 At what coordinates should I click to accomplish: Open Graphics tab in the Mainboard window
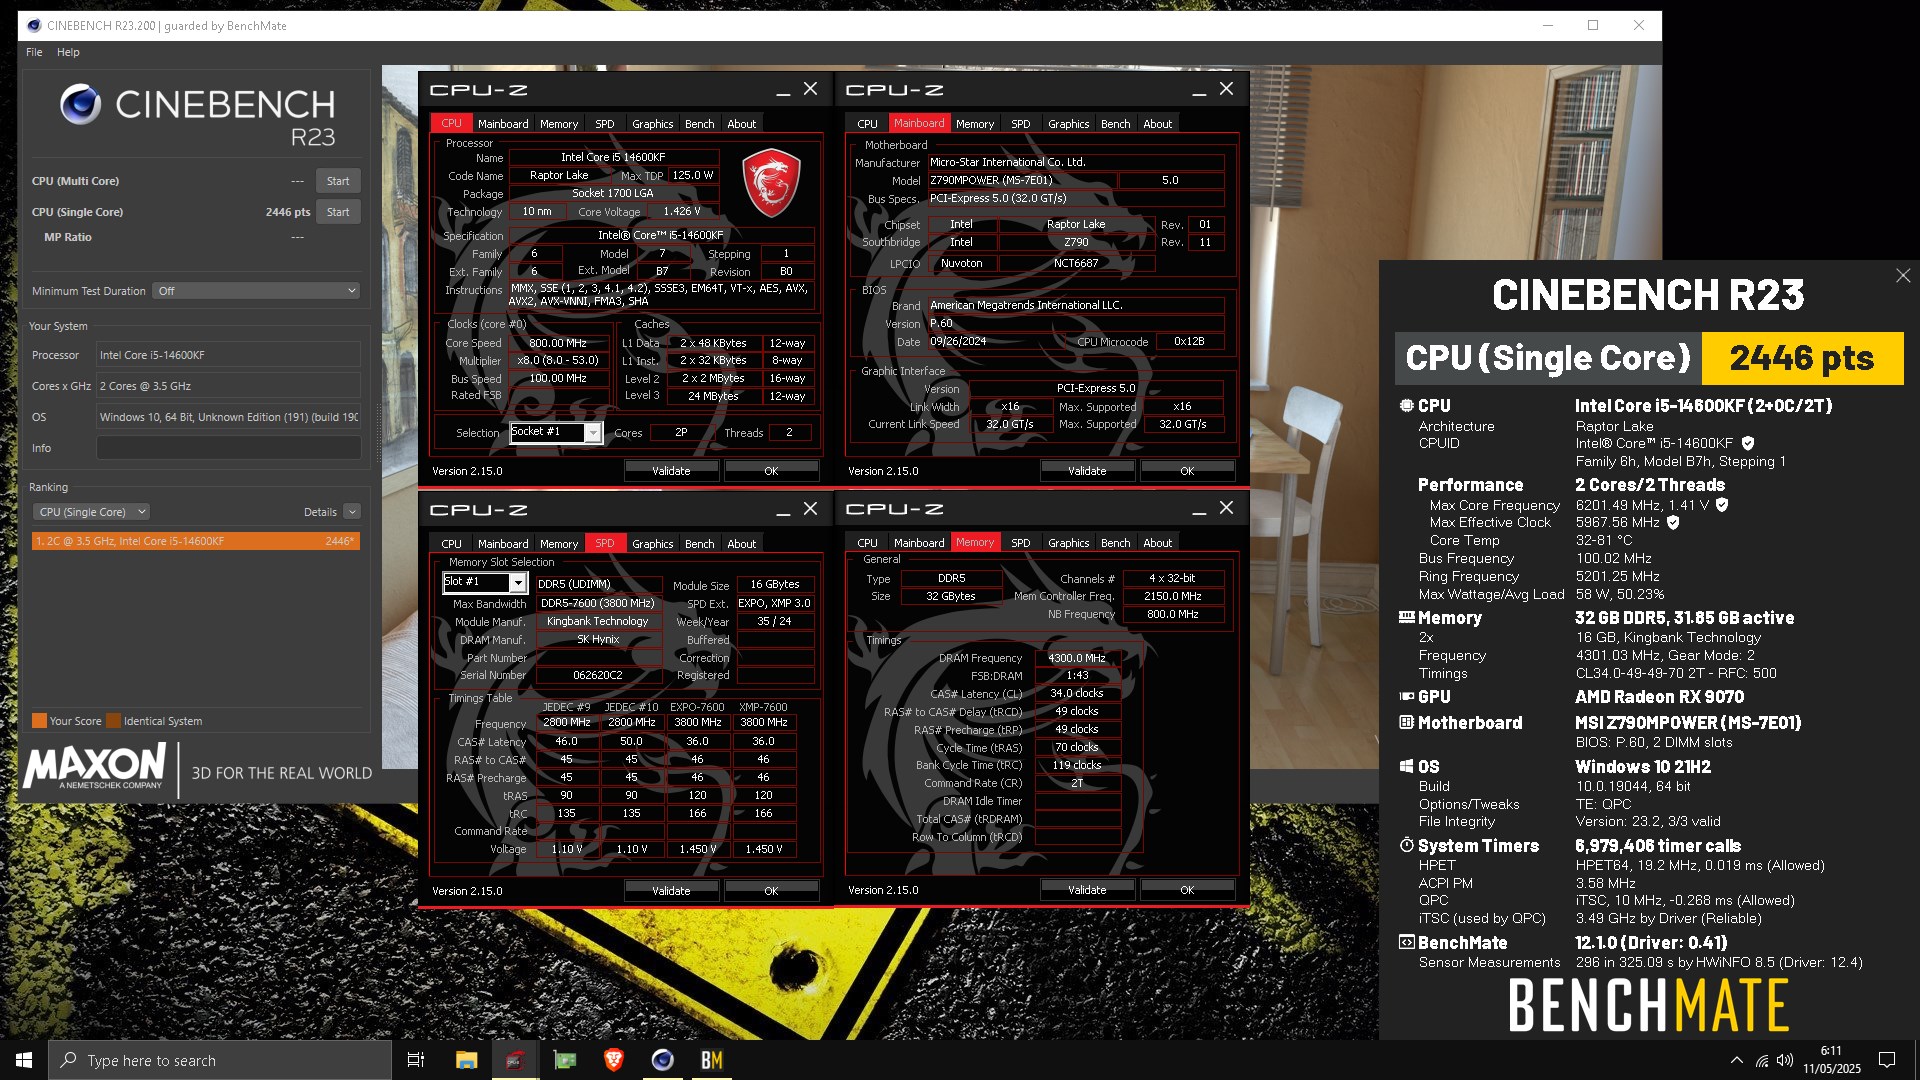1068,124
